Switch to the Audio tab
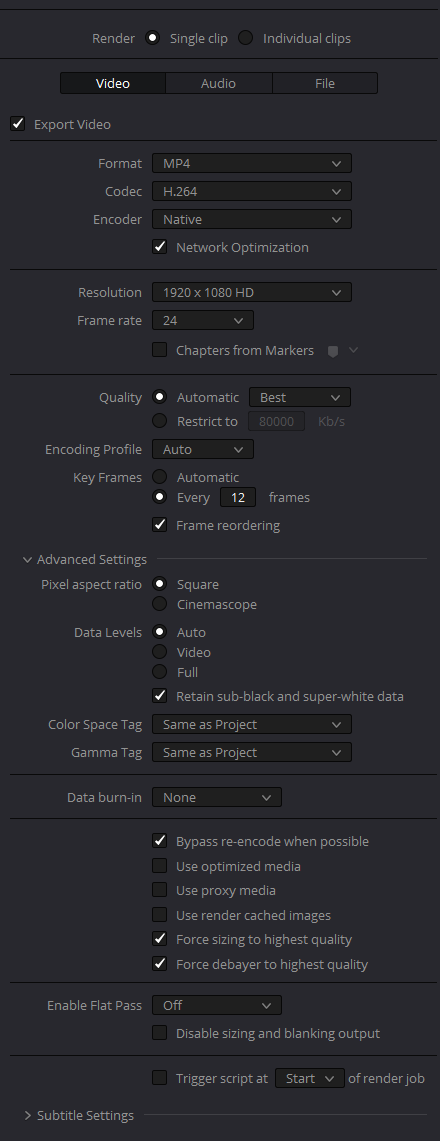Image resolution: width=440 pixels, height=1141 pixels. coord(218,83)
